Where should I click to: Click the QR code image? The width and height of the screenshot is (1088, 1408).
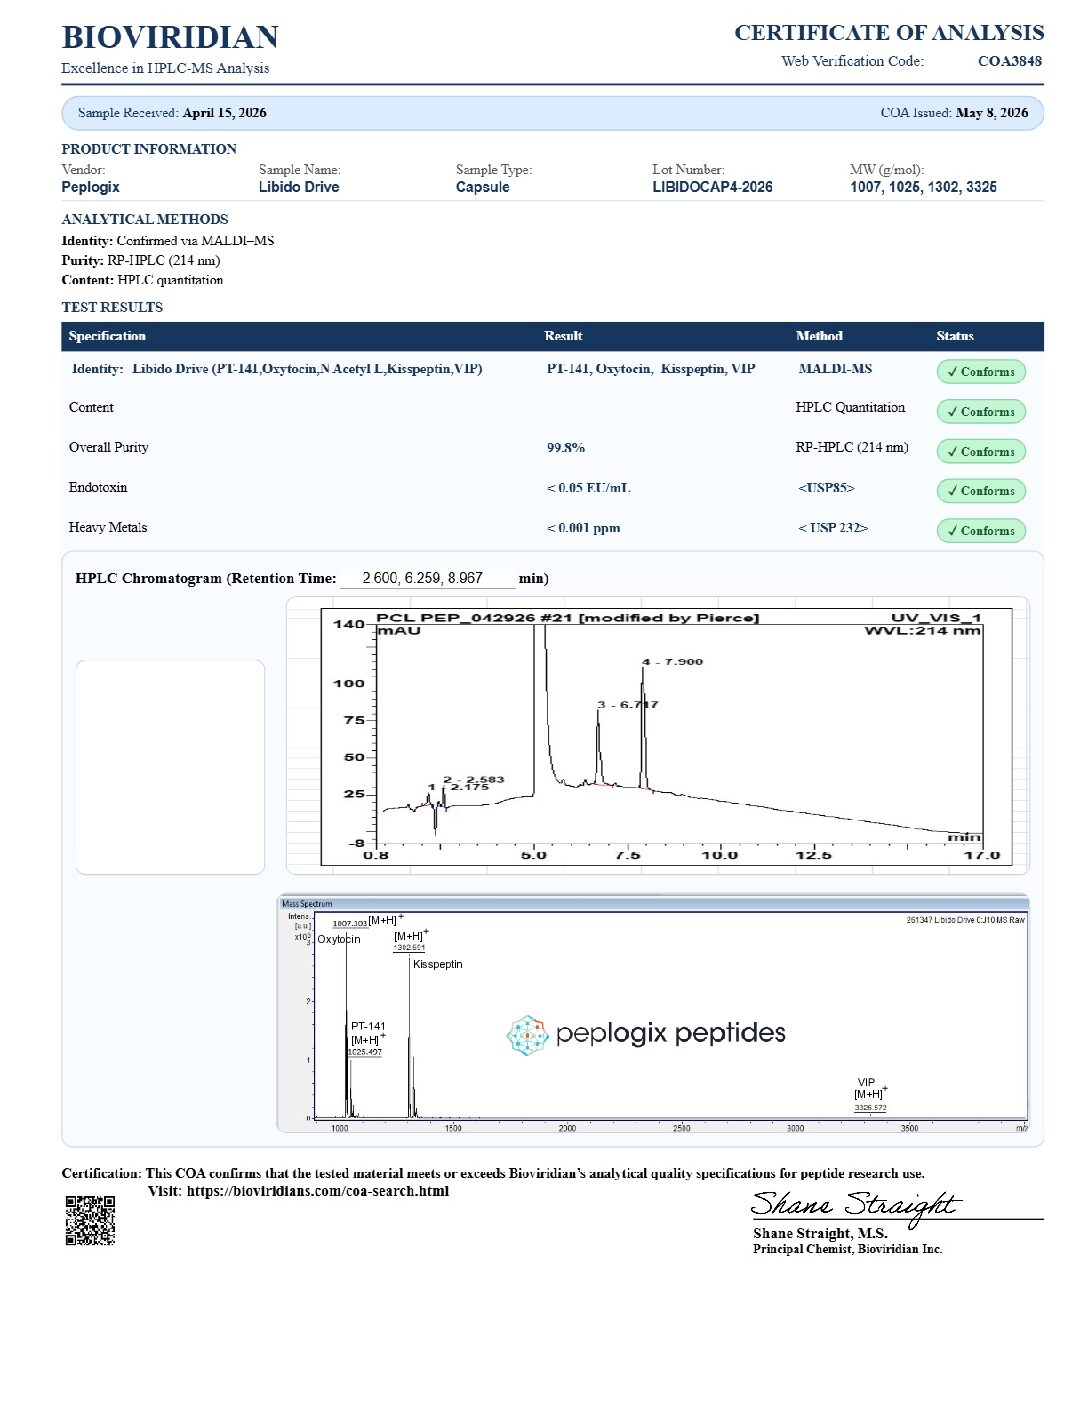pos(90,1220)
